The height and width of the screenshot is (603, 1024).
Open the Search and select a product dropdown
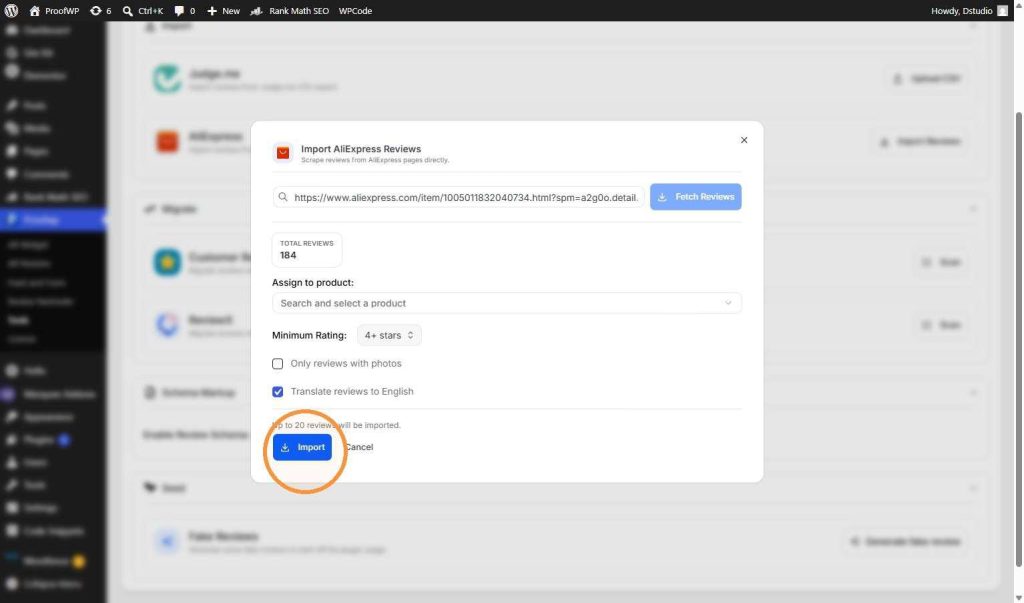click(507, 303)
